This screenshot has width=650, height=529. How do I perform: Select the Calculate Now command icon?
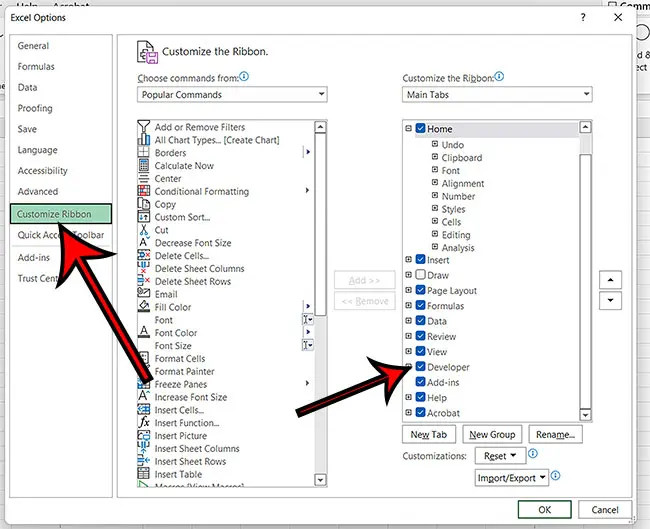(145, 166)
